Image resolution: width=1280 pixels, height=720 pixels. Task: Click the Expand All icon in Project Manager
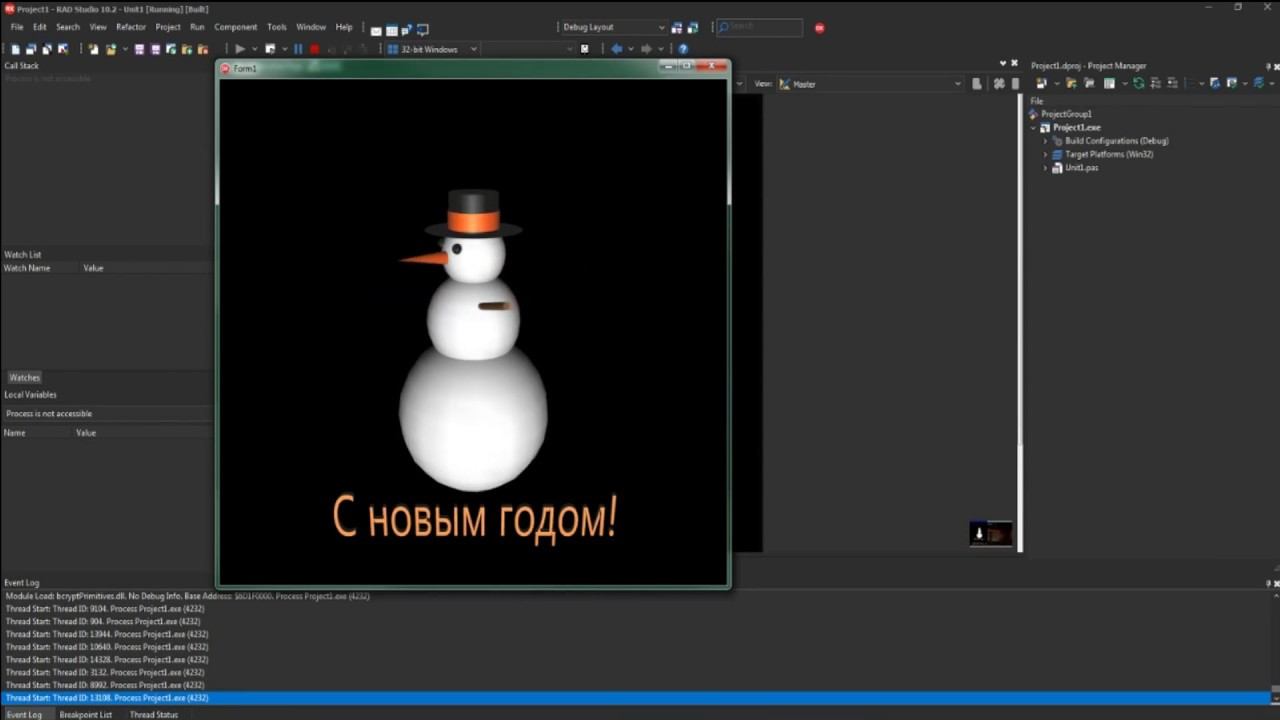[x=1154, y=84]
